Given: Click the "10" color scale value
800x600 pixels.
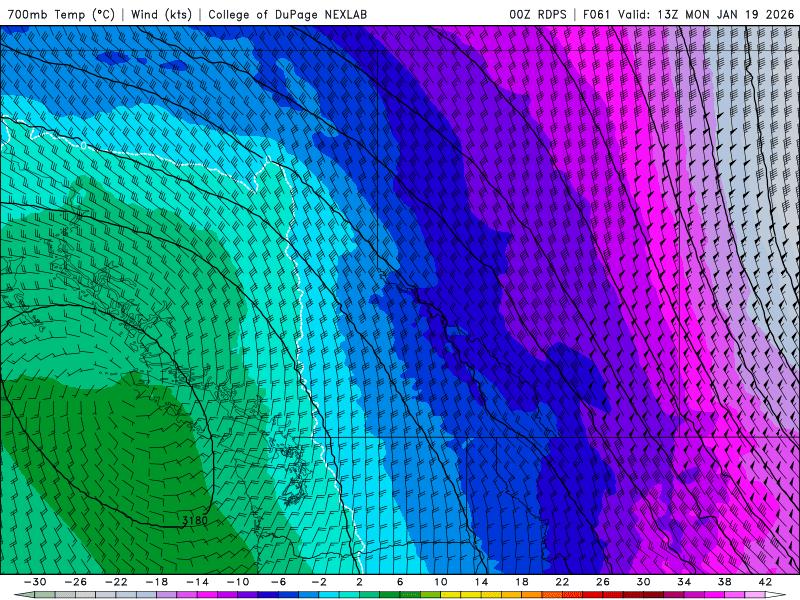Looking at the screenshot, I should pos(441,582).
